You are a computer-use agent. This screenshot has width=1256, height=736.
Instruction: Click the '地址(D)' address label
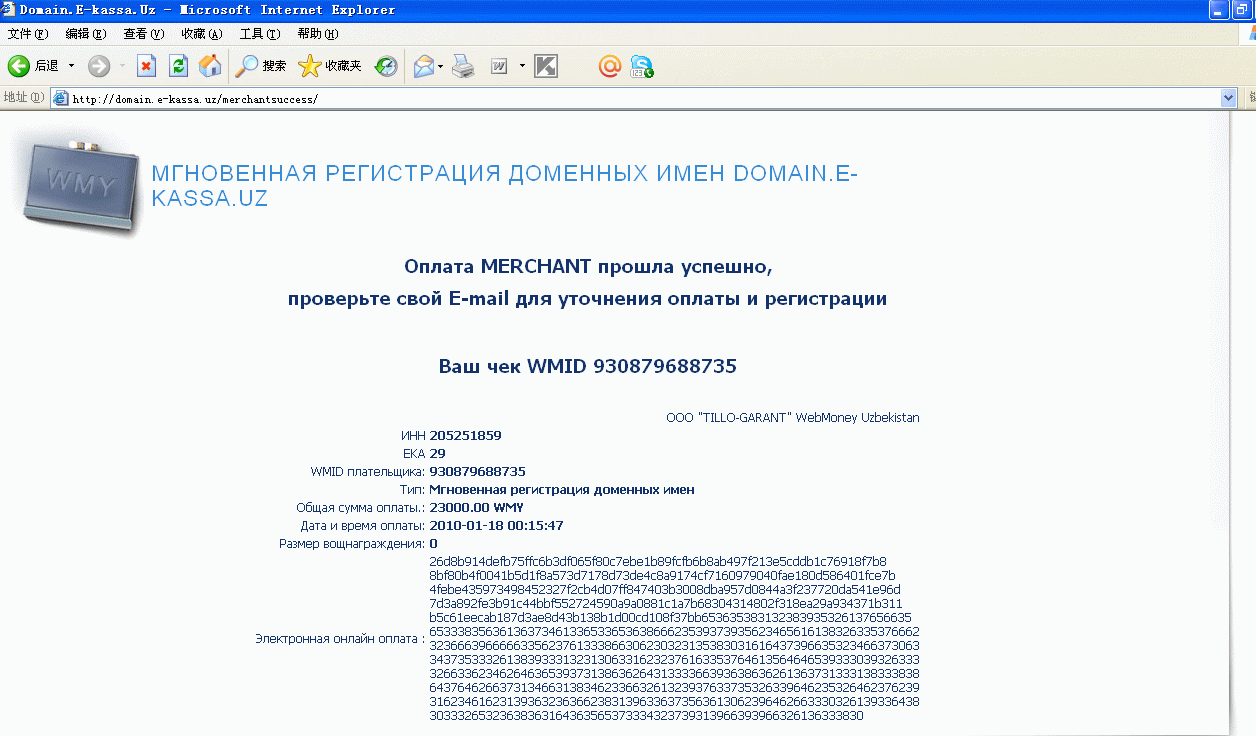coord(24,98)
